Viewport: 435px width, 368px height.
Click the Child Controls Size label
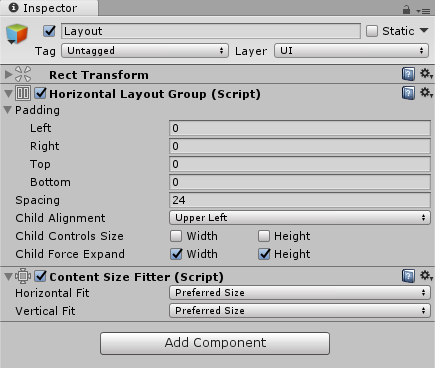point(69,236)
